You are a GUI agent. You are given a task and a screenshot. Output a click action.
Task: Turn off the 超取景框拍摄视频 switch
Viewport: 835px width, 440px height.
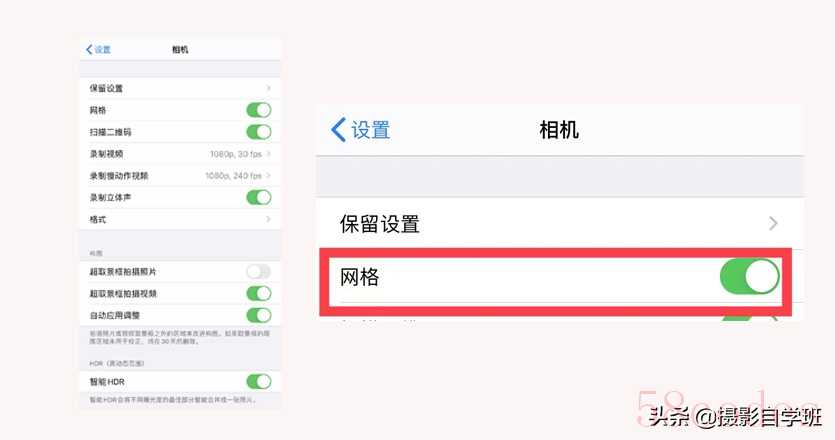click(259, 293)
